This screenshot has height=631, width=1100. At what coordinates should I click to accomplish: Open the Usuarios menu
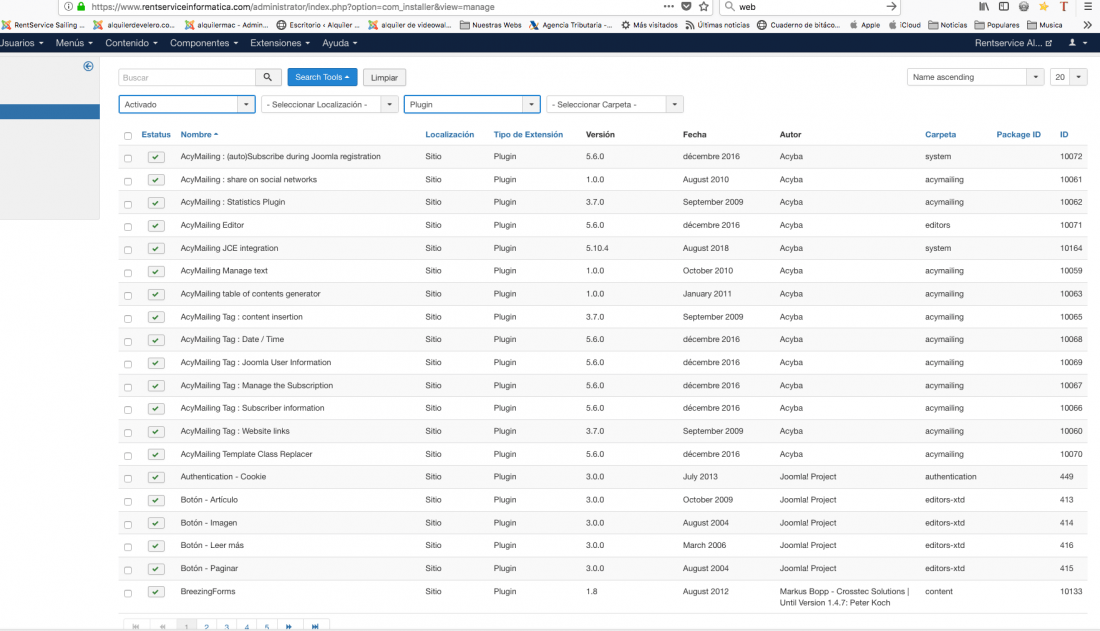coord(21,43)
